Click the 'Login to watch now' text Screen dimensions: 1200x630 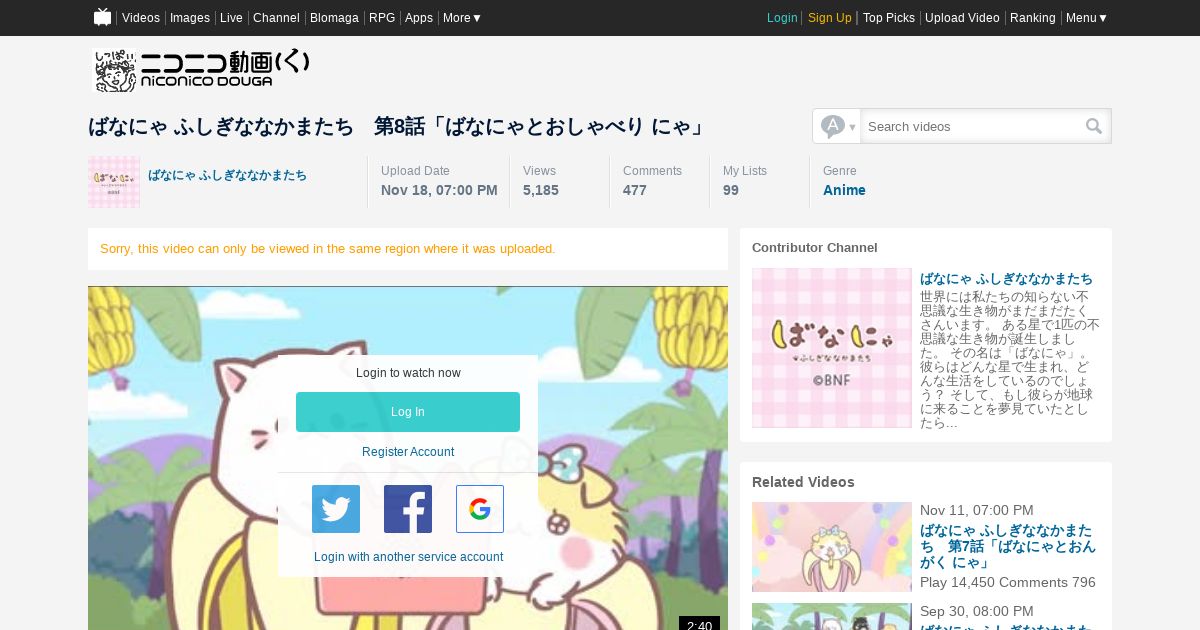click(408, 373)
